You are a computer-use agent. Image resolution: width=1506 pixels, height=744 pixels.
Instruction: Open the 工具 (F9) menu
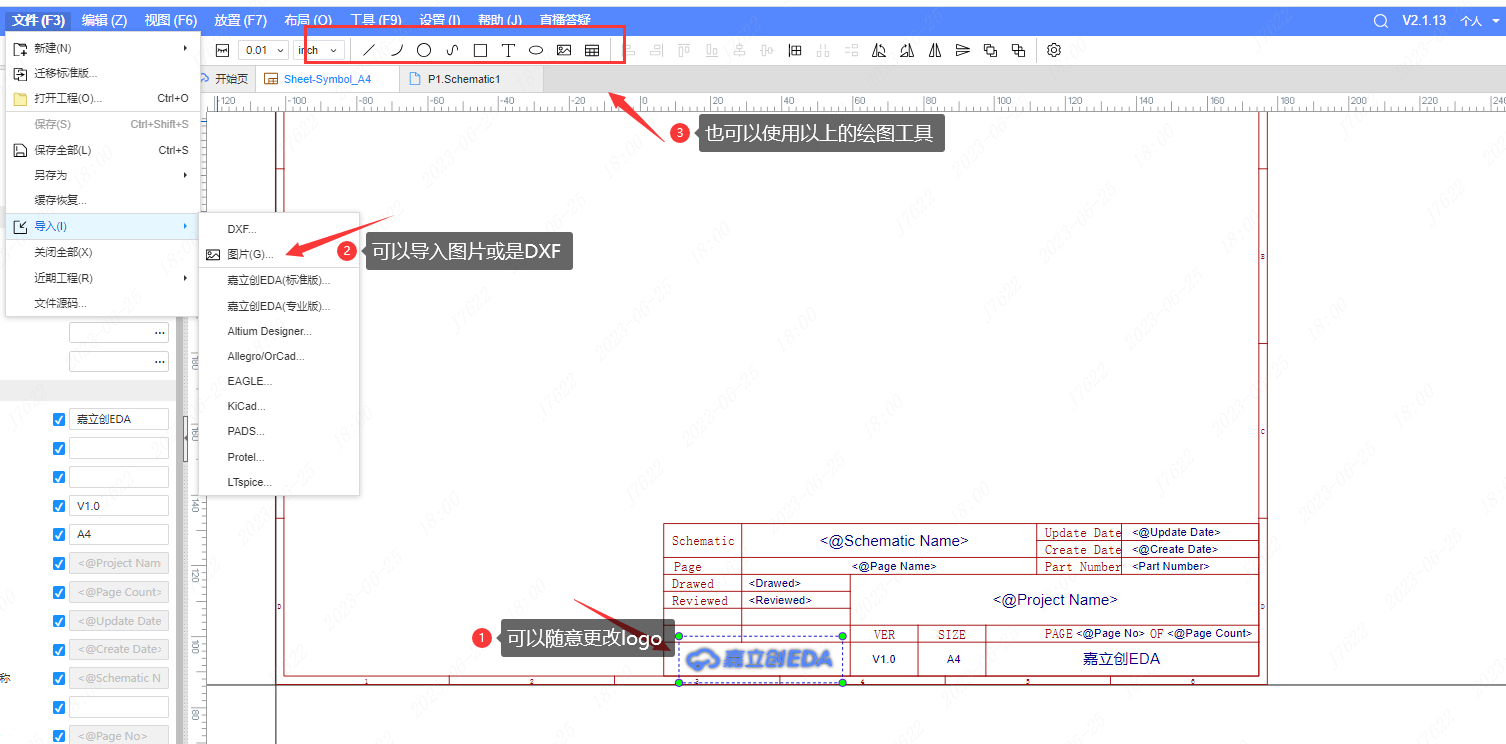coord(376,20)
